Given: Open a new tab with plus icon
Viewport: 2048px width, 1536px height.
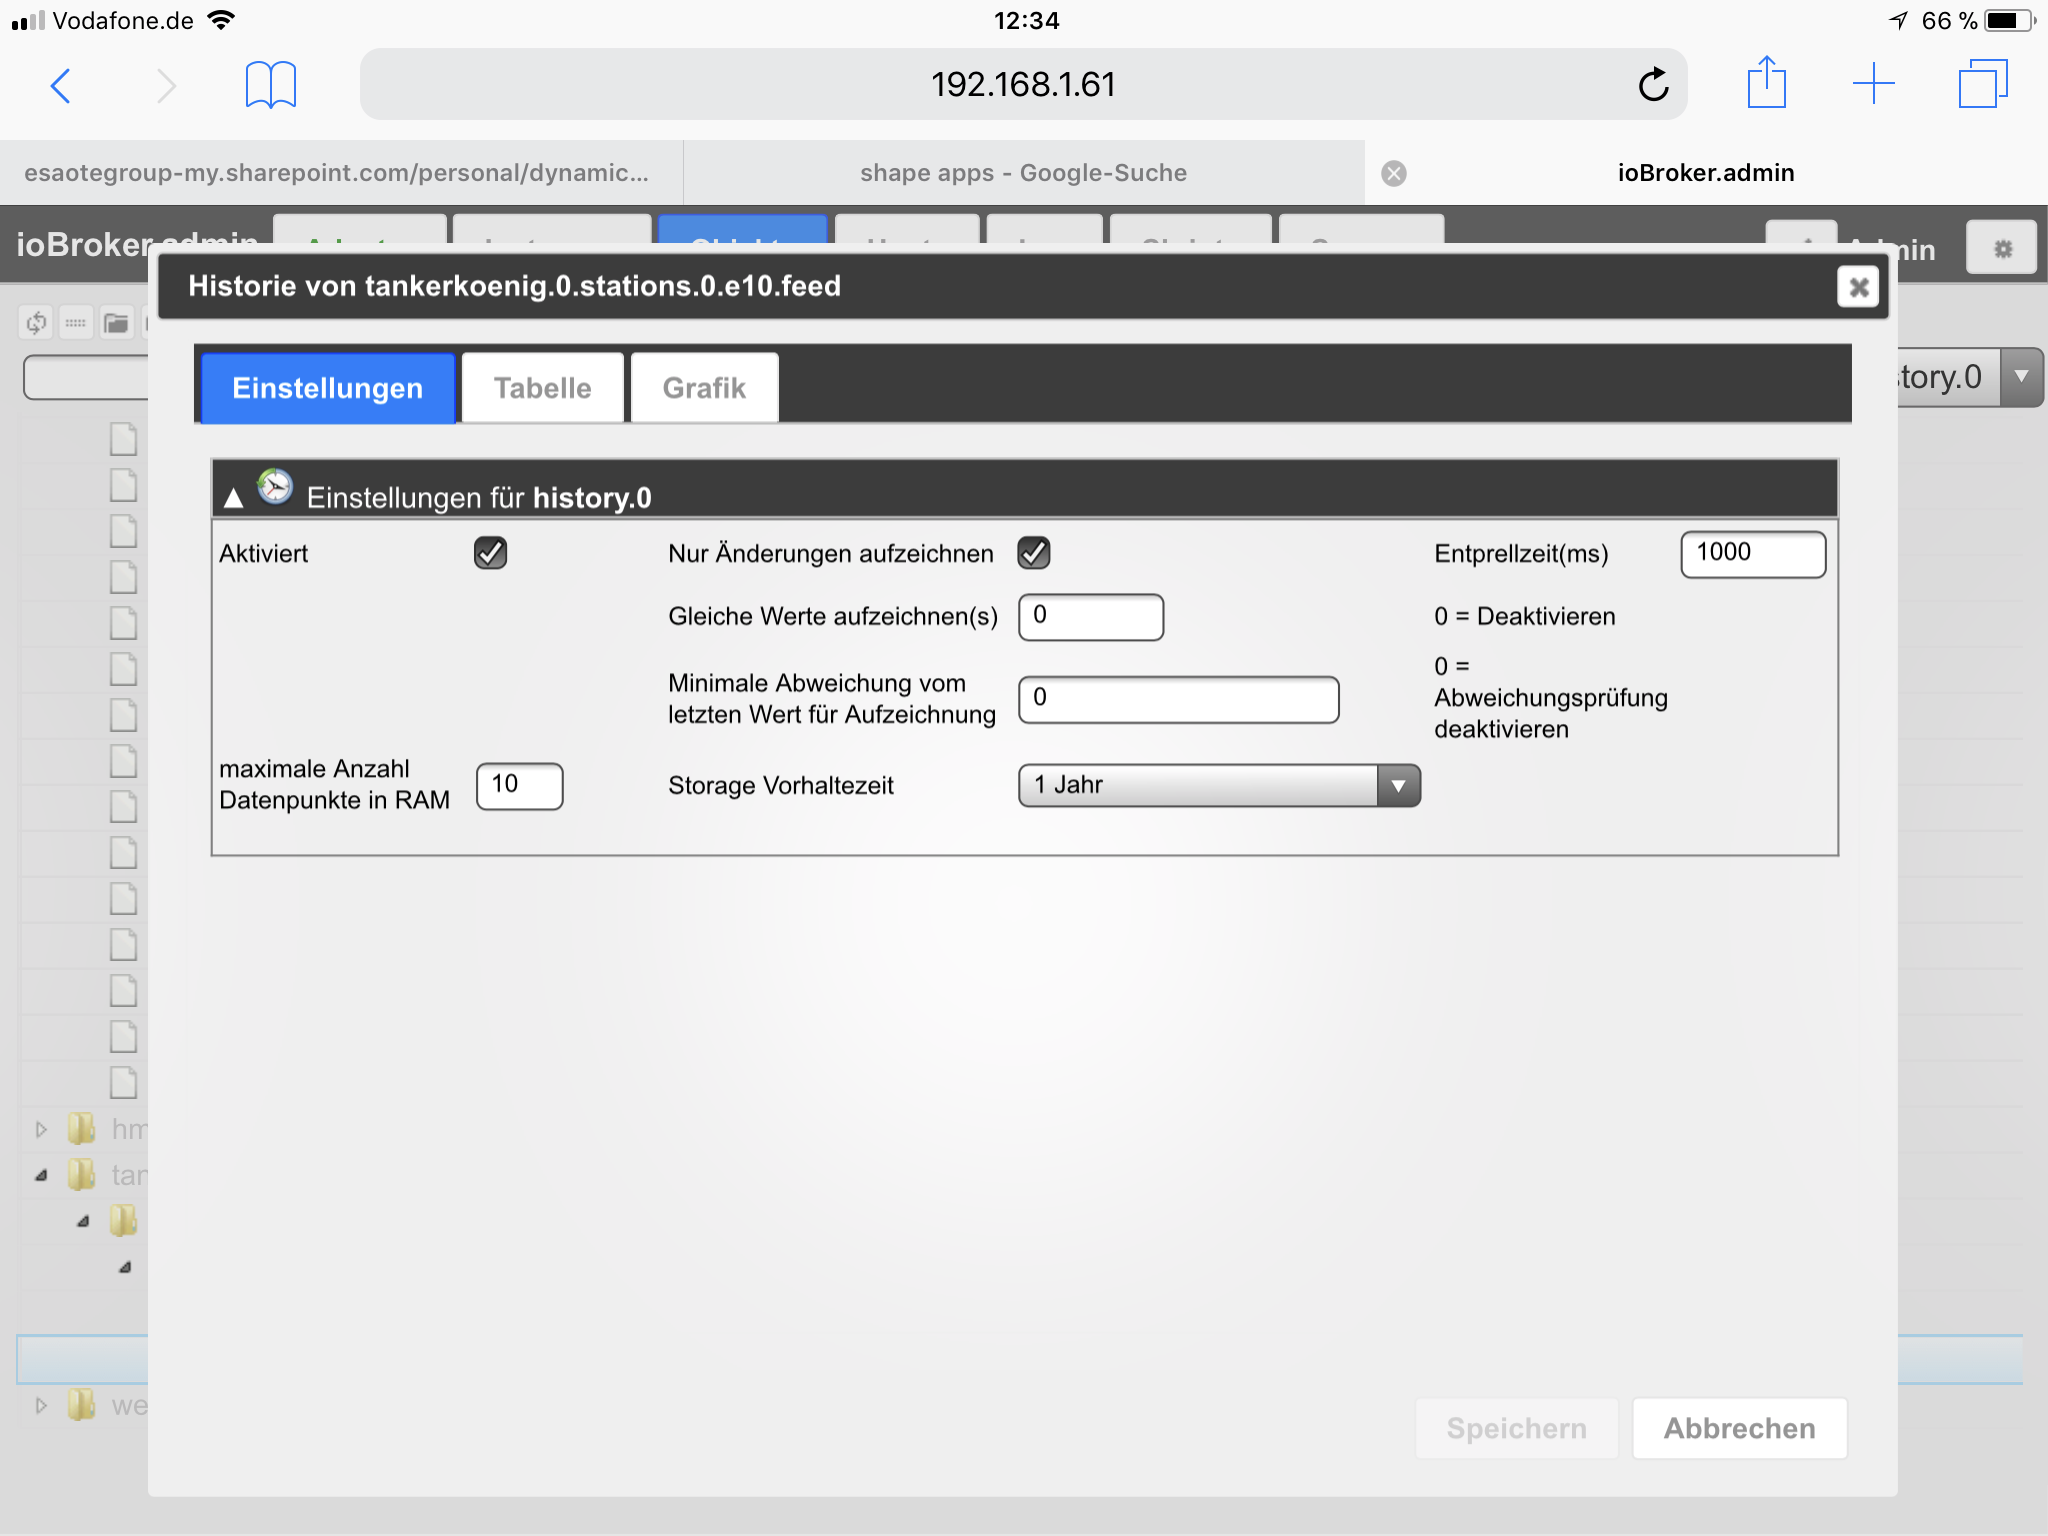Looking at the screenshot, I should tap(1873, 84).
